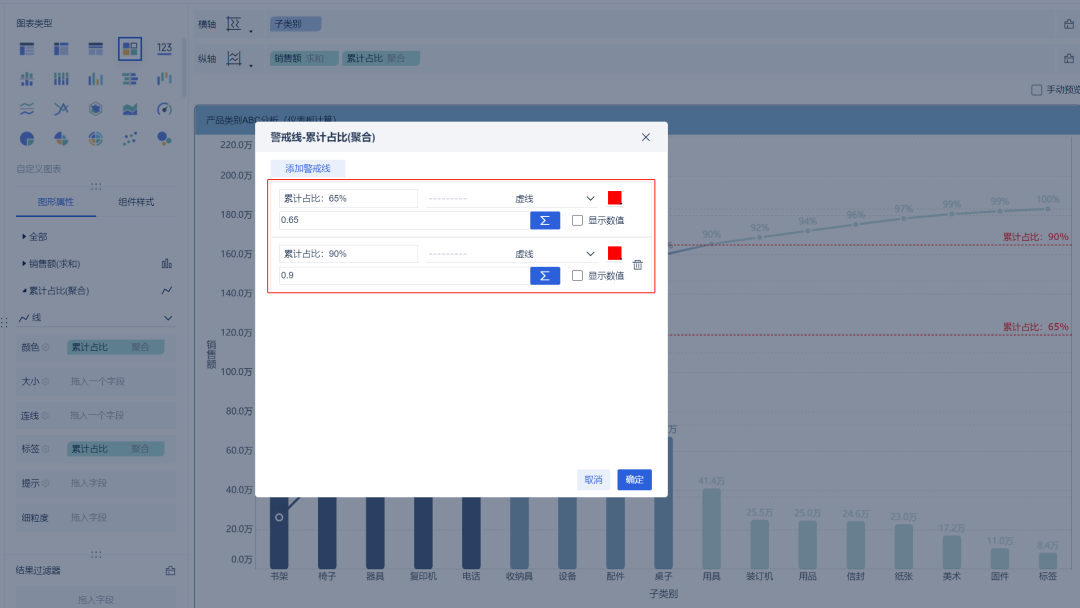Select the cross table chart type
1080x608 pixels.
(x=61, y=49)
